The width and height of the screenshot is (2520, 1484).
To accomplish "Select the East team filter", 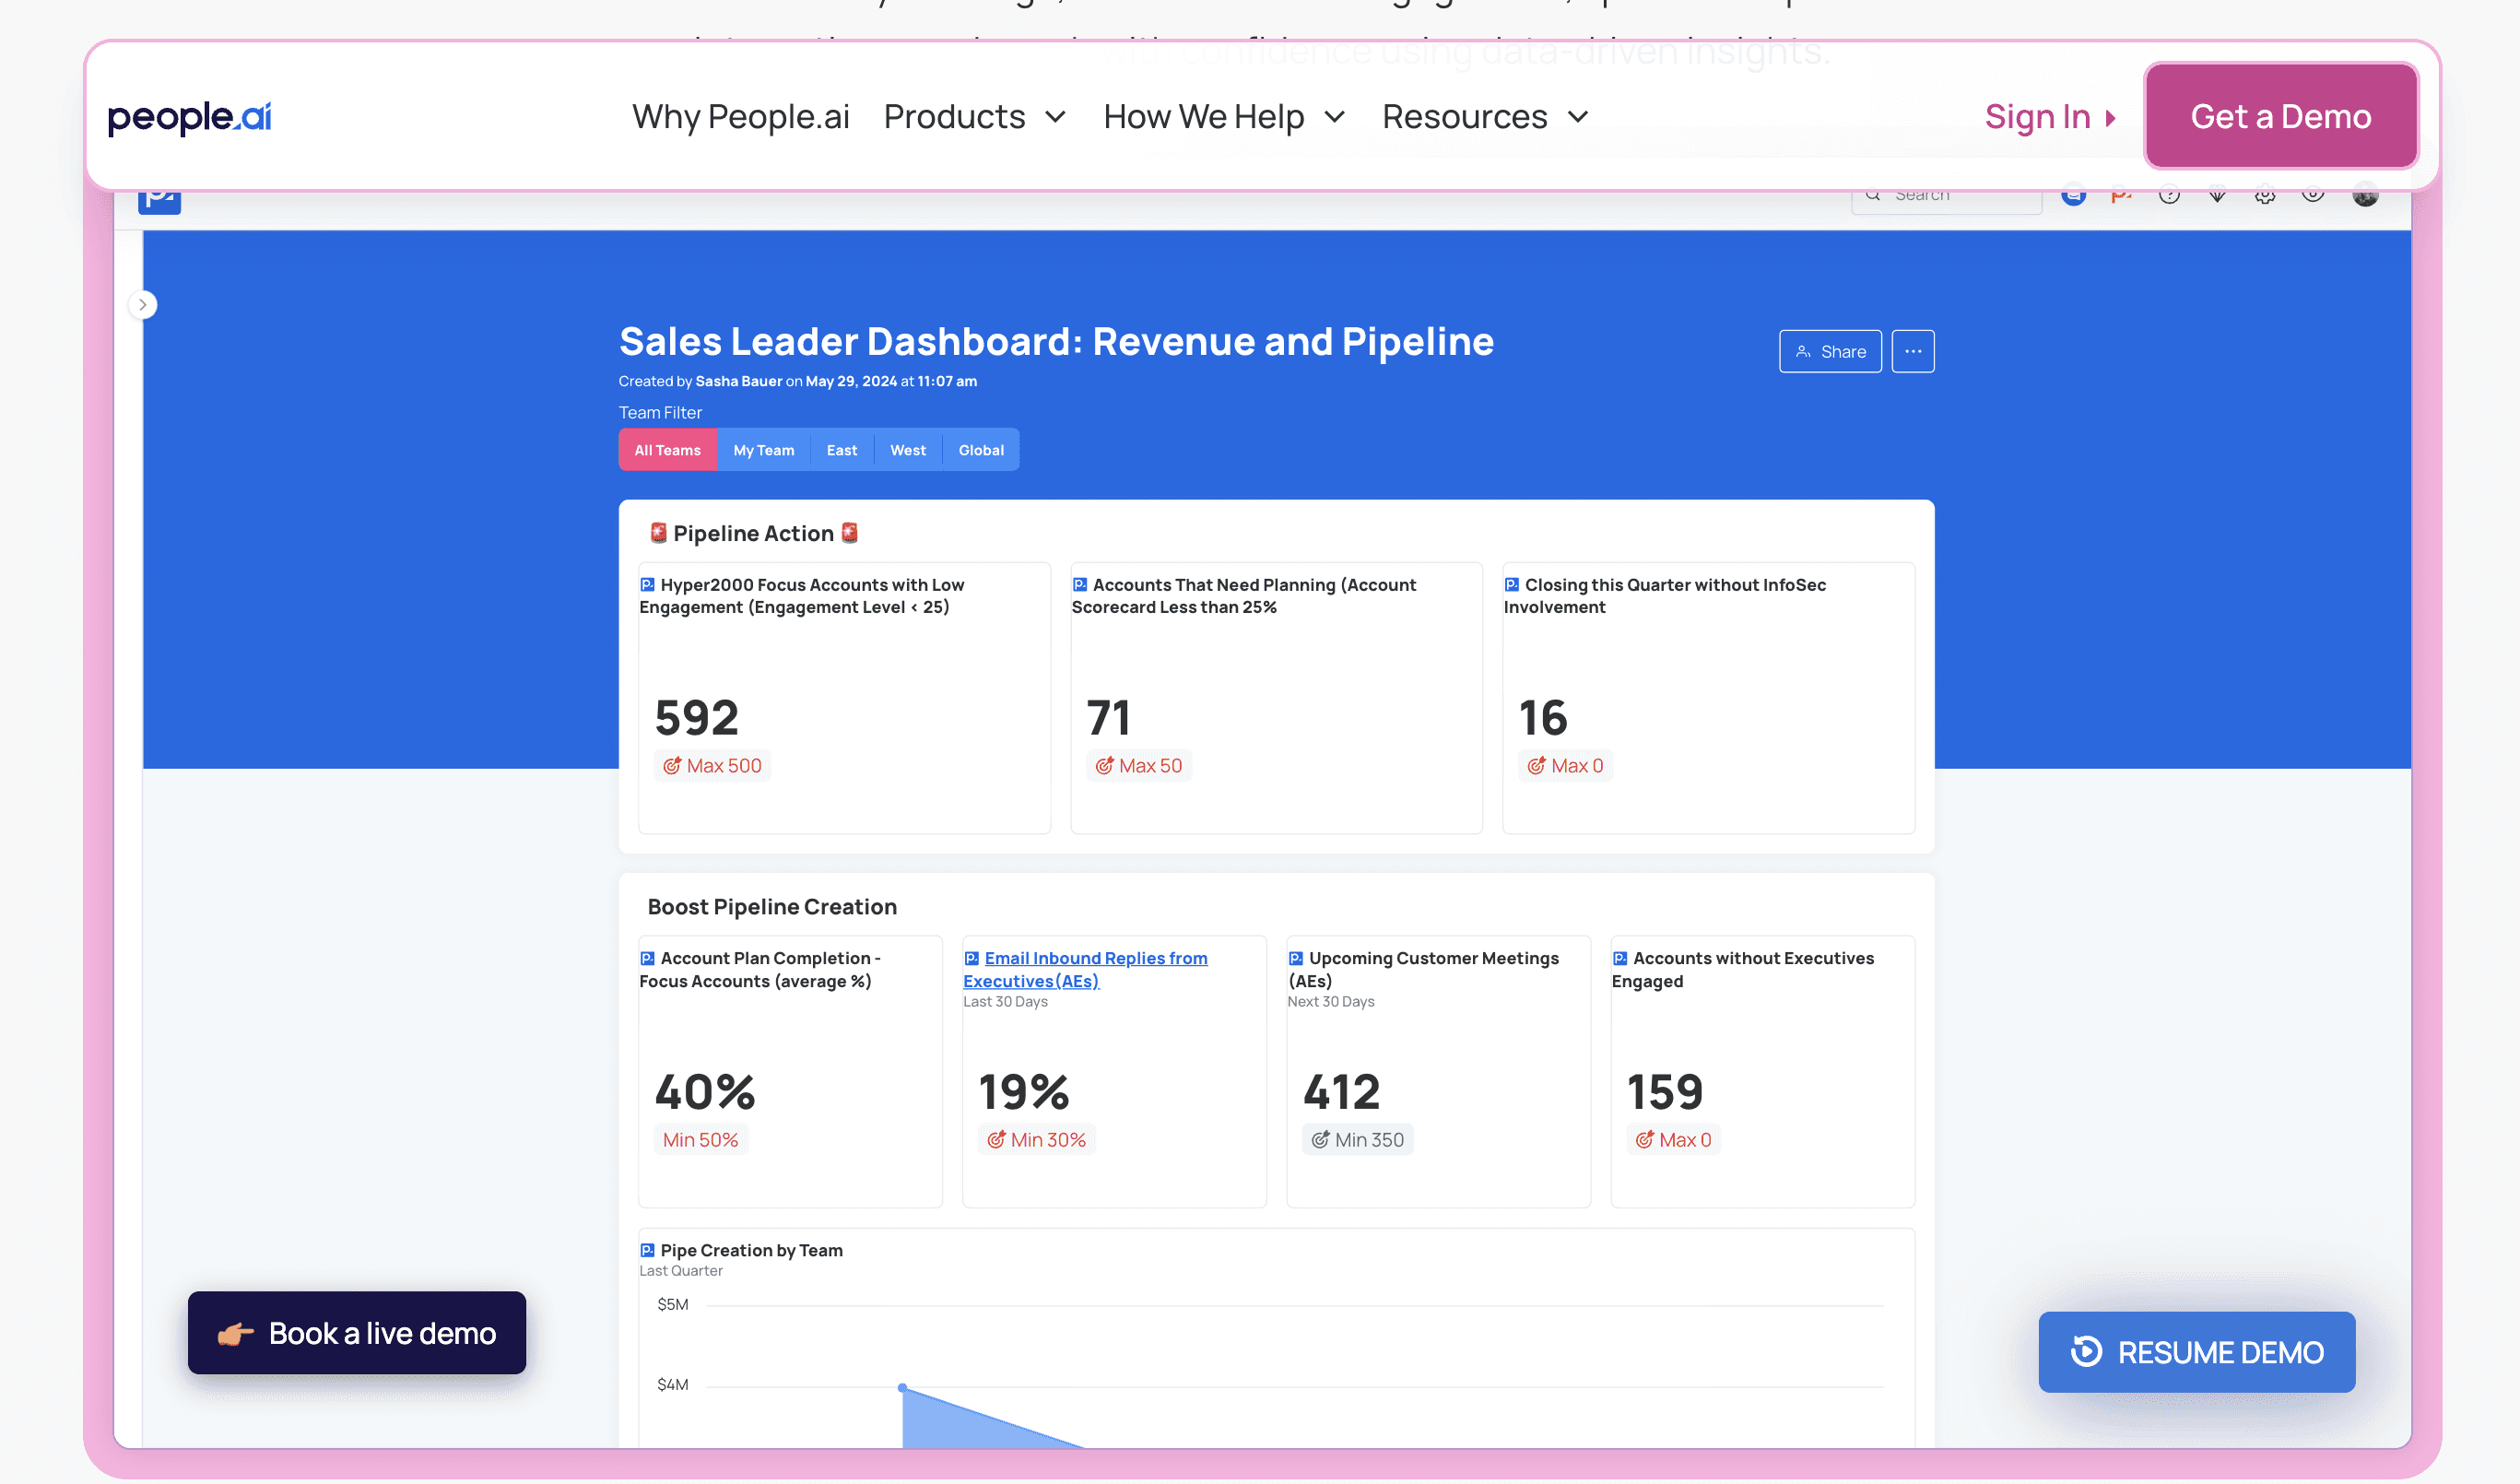I will pos(841,449).
